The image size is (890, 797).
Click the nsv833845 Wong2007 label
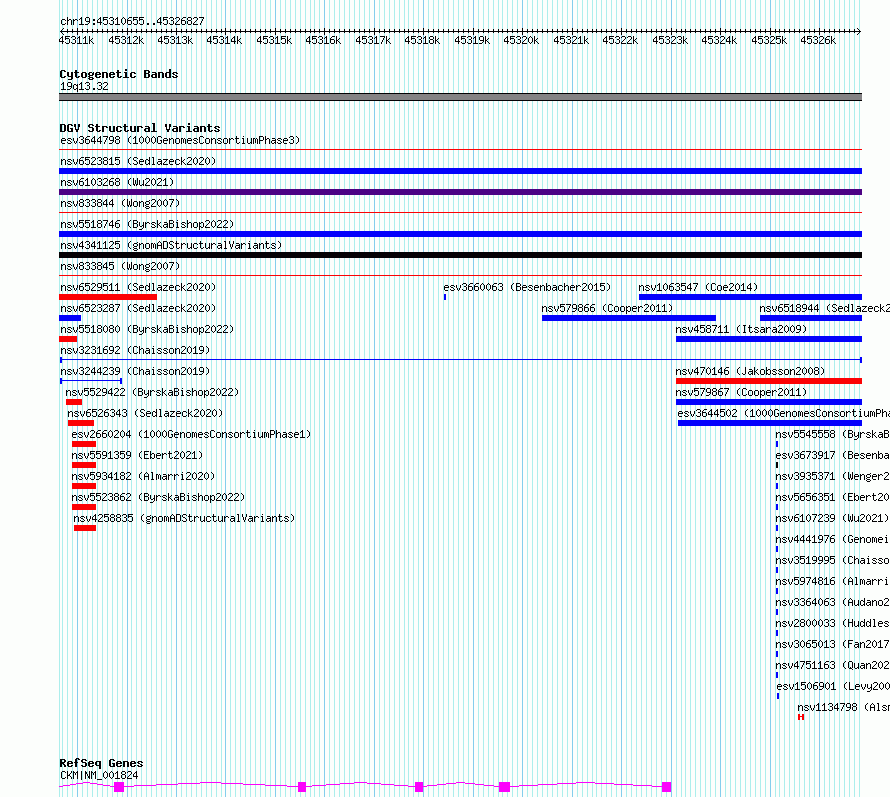pyautogui.click(x=120, y=266)
